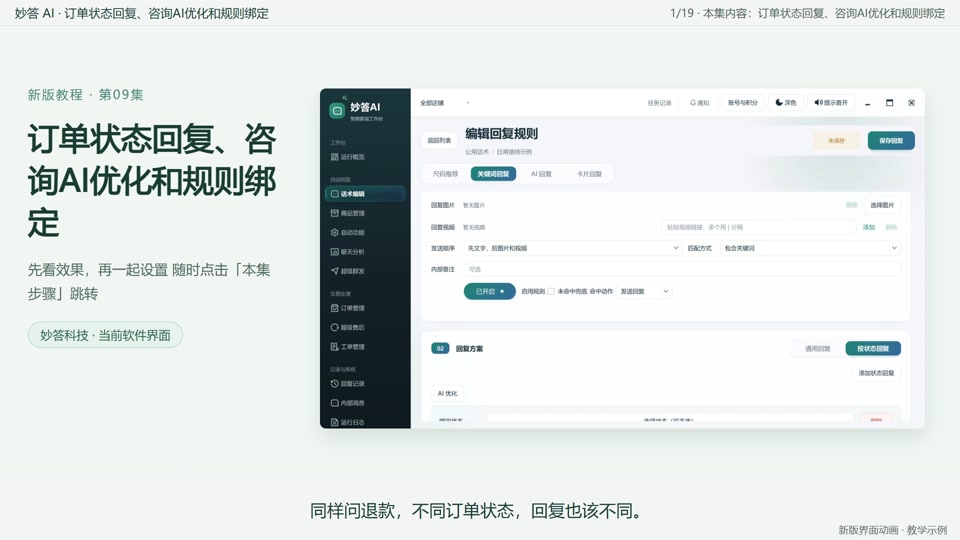Focus the 内部备注 input field
The height and width of the screenshot is (540, 960).
coord(681,269)
